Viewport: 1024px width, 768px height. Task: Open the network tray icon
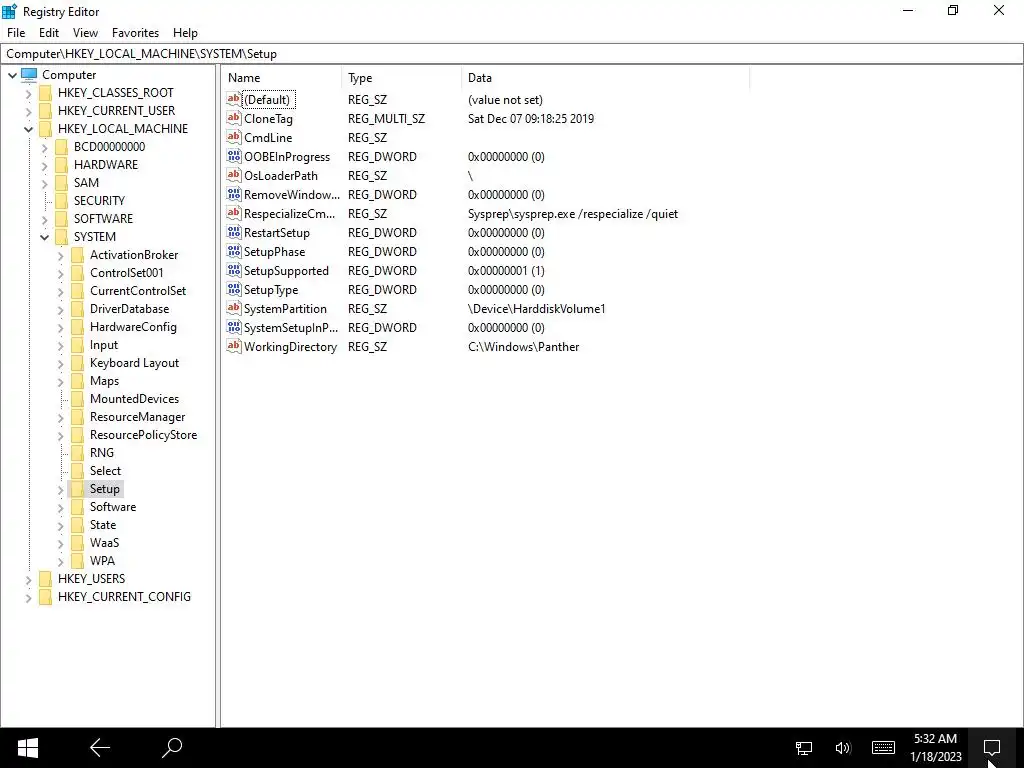[x=804, y=748]
